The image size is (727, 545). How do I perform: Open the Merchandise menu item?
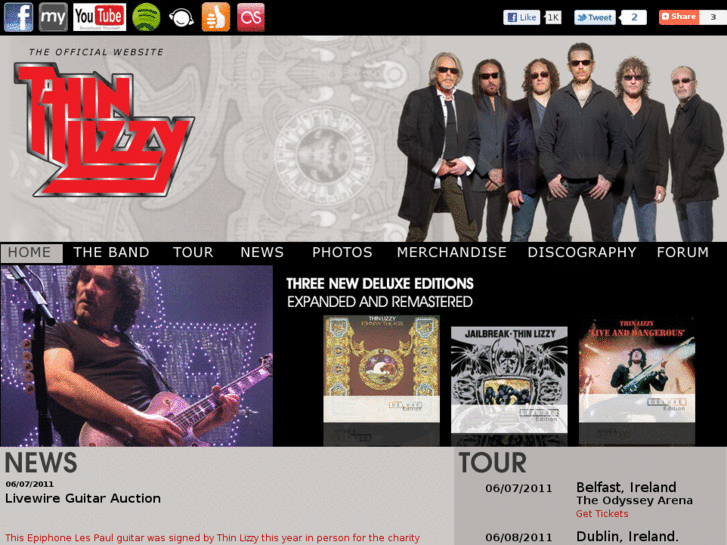(452, 252)
